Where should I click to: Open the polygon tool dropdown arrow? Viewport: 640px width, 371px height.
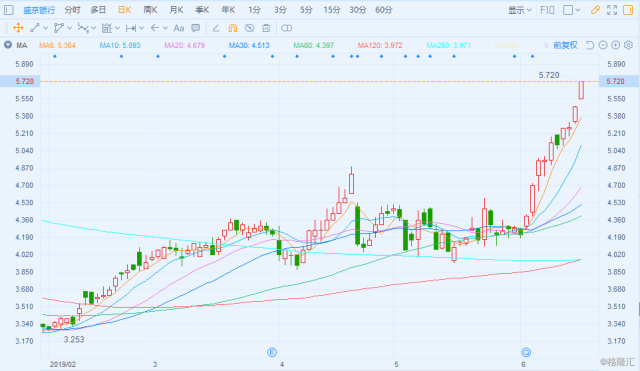(69, 28)
